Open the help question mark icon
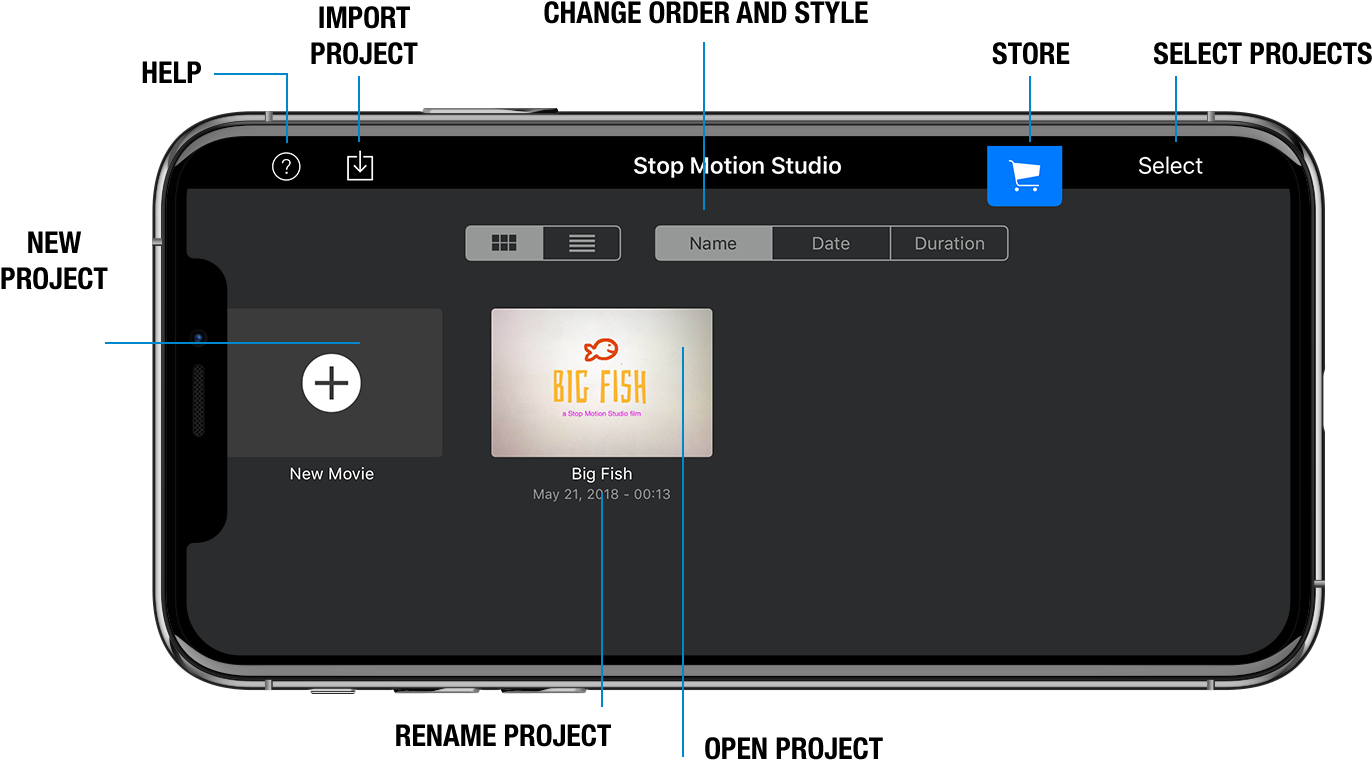The width and height of the screenshot is (1372, 760). [x=286, y=166]
